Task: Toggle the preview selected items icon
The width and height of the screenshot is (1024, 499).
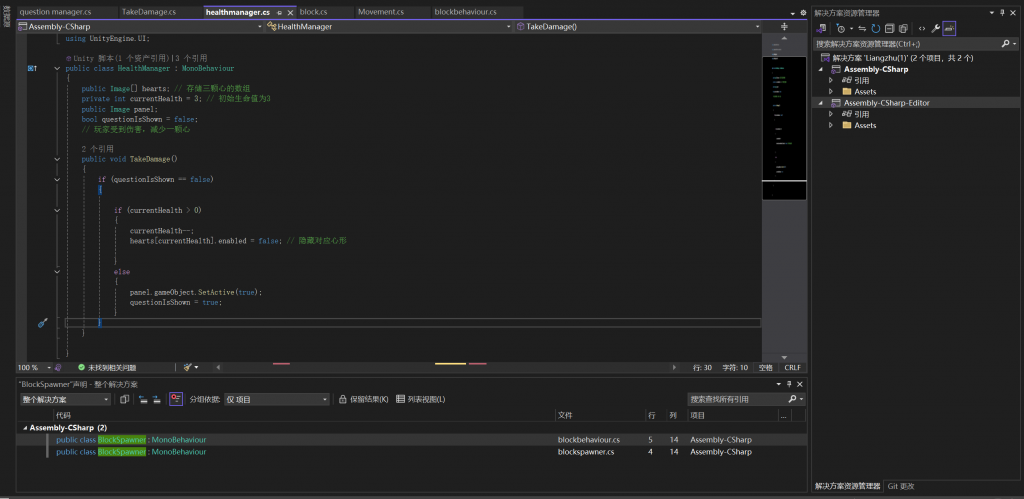Action: point(949,28)
